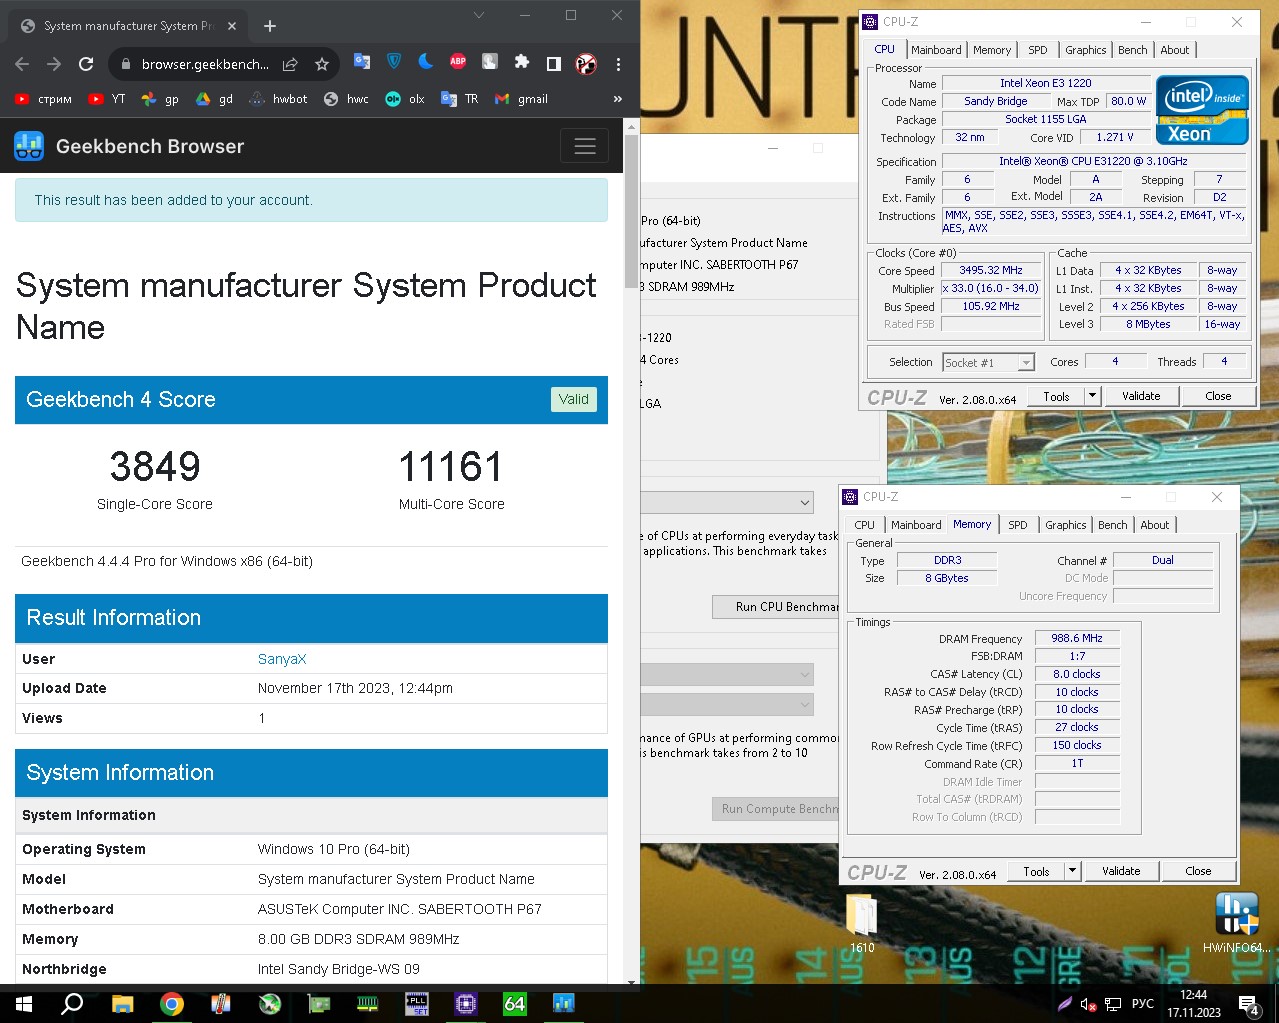
Task: Click Close in lower CPU-Z window
Action: click(x=1198, y=871)
